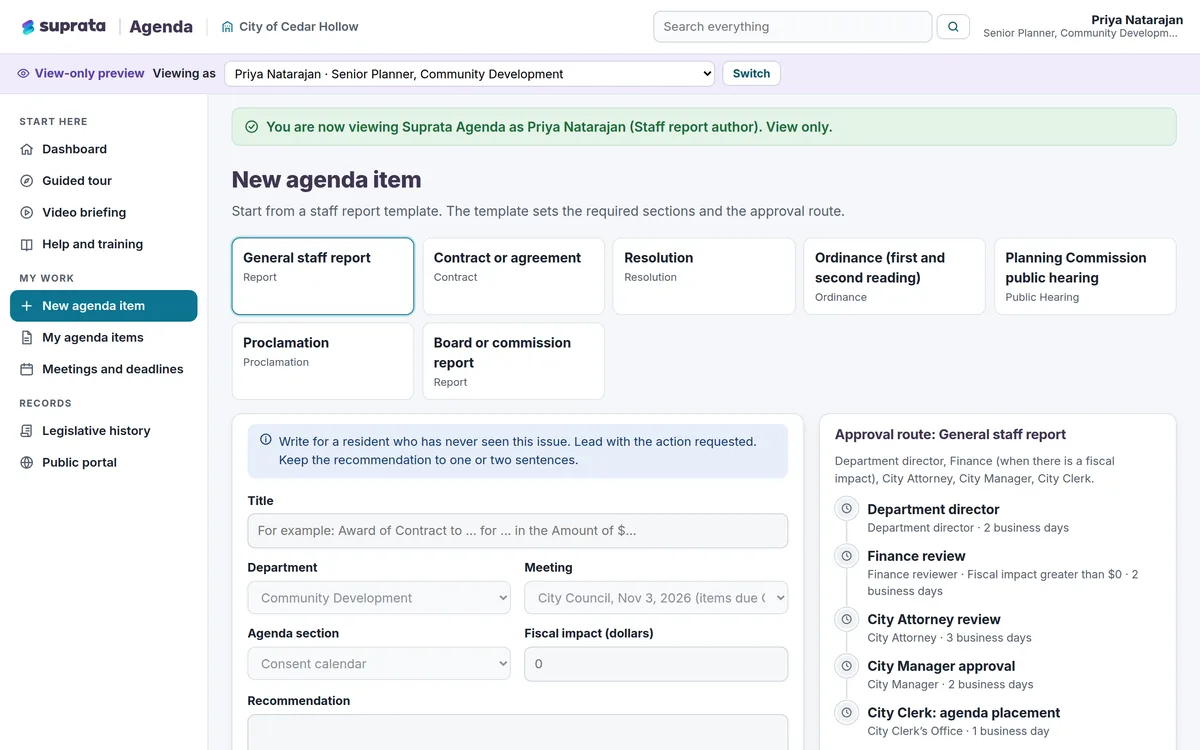Click the Fiscal impact (dollars) field
The width and height of the screenshot is (1200, 750).
click(656, 664)
